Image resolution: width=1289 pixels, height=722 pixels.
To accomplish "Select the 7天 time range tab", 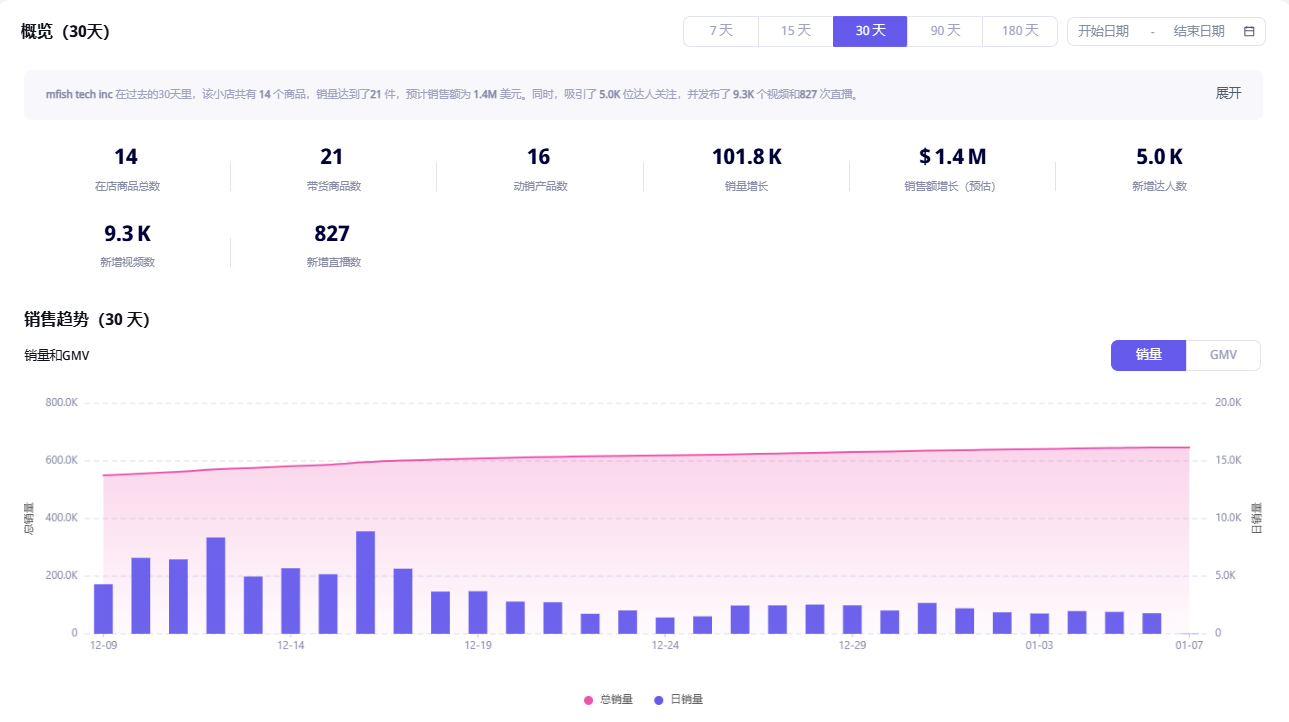I will pyautogui.click(x=721, y=31).
